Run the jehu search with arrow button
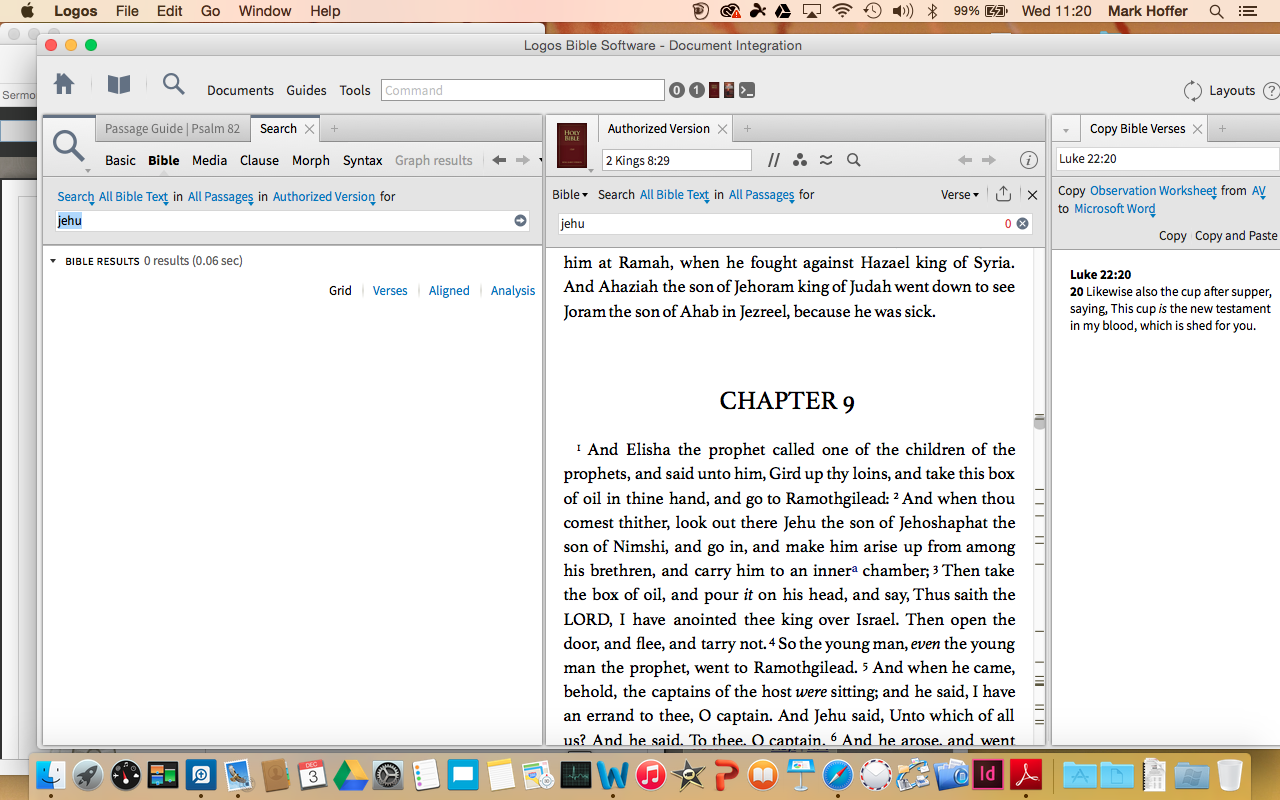This screenshot has height=800, width=1280. point(520,220)
